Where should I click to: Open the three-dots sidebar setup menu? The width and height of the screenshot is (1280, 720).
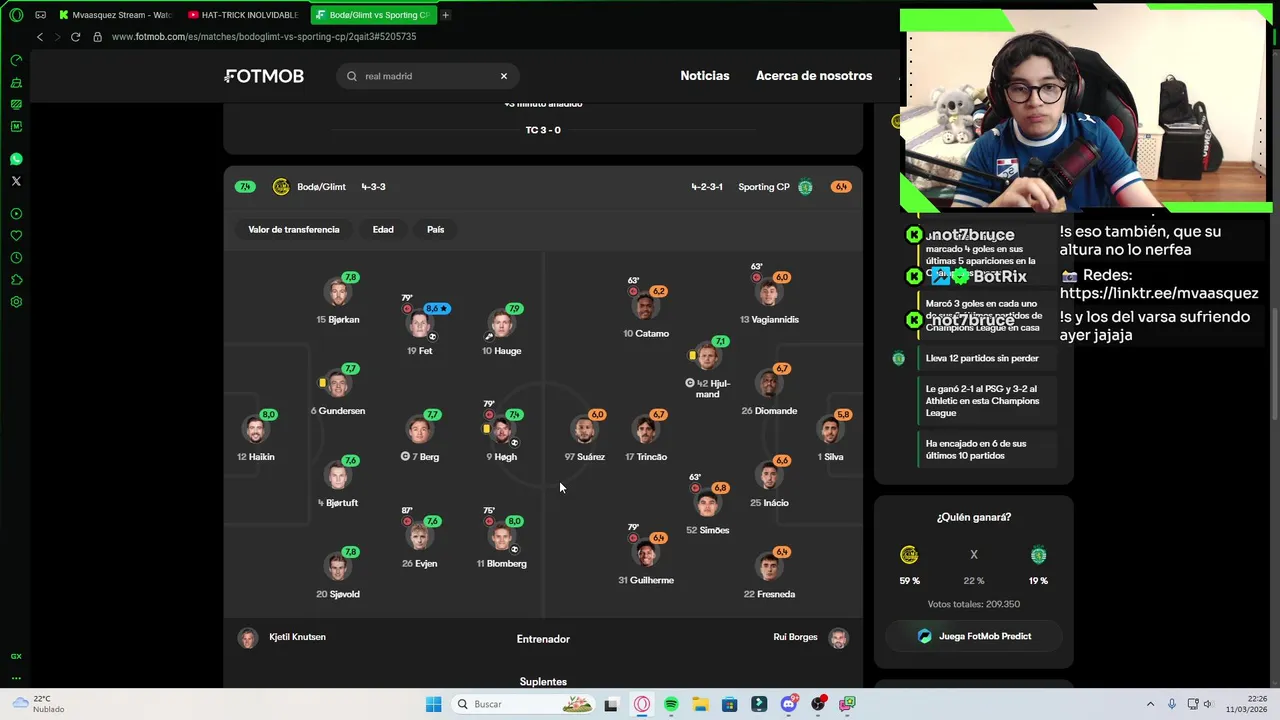(16, 678)
